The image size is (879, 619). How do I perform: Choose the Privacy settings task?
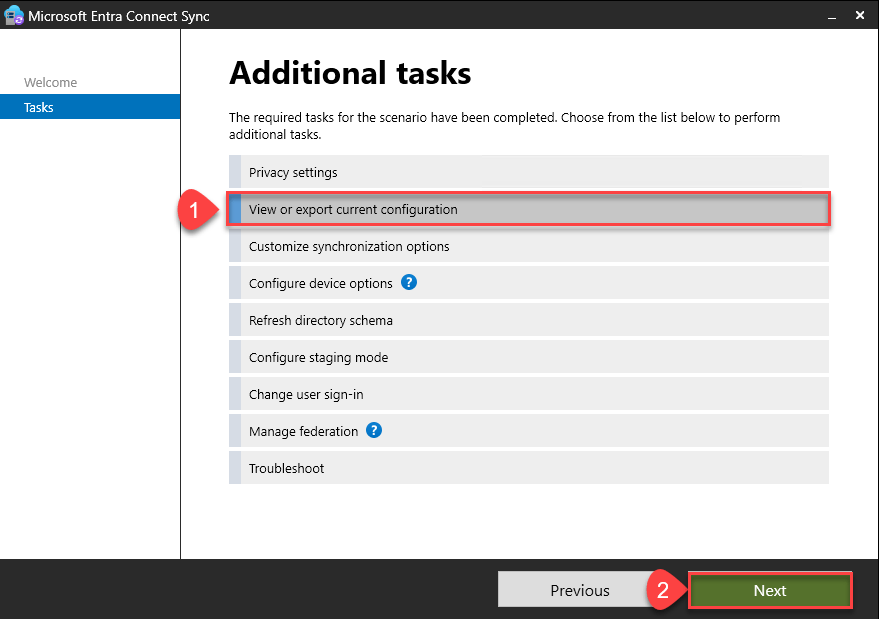tap(293, 173)
